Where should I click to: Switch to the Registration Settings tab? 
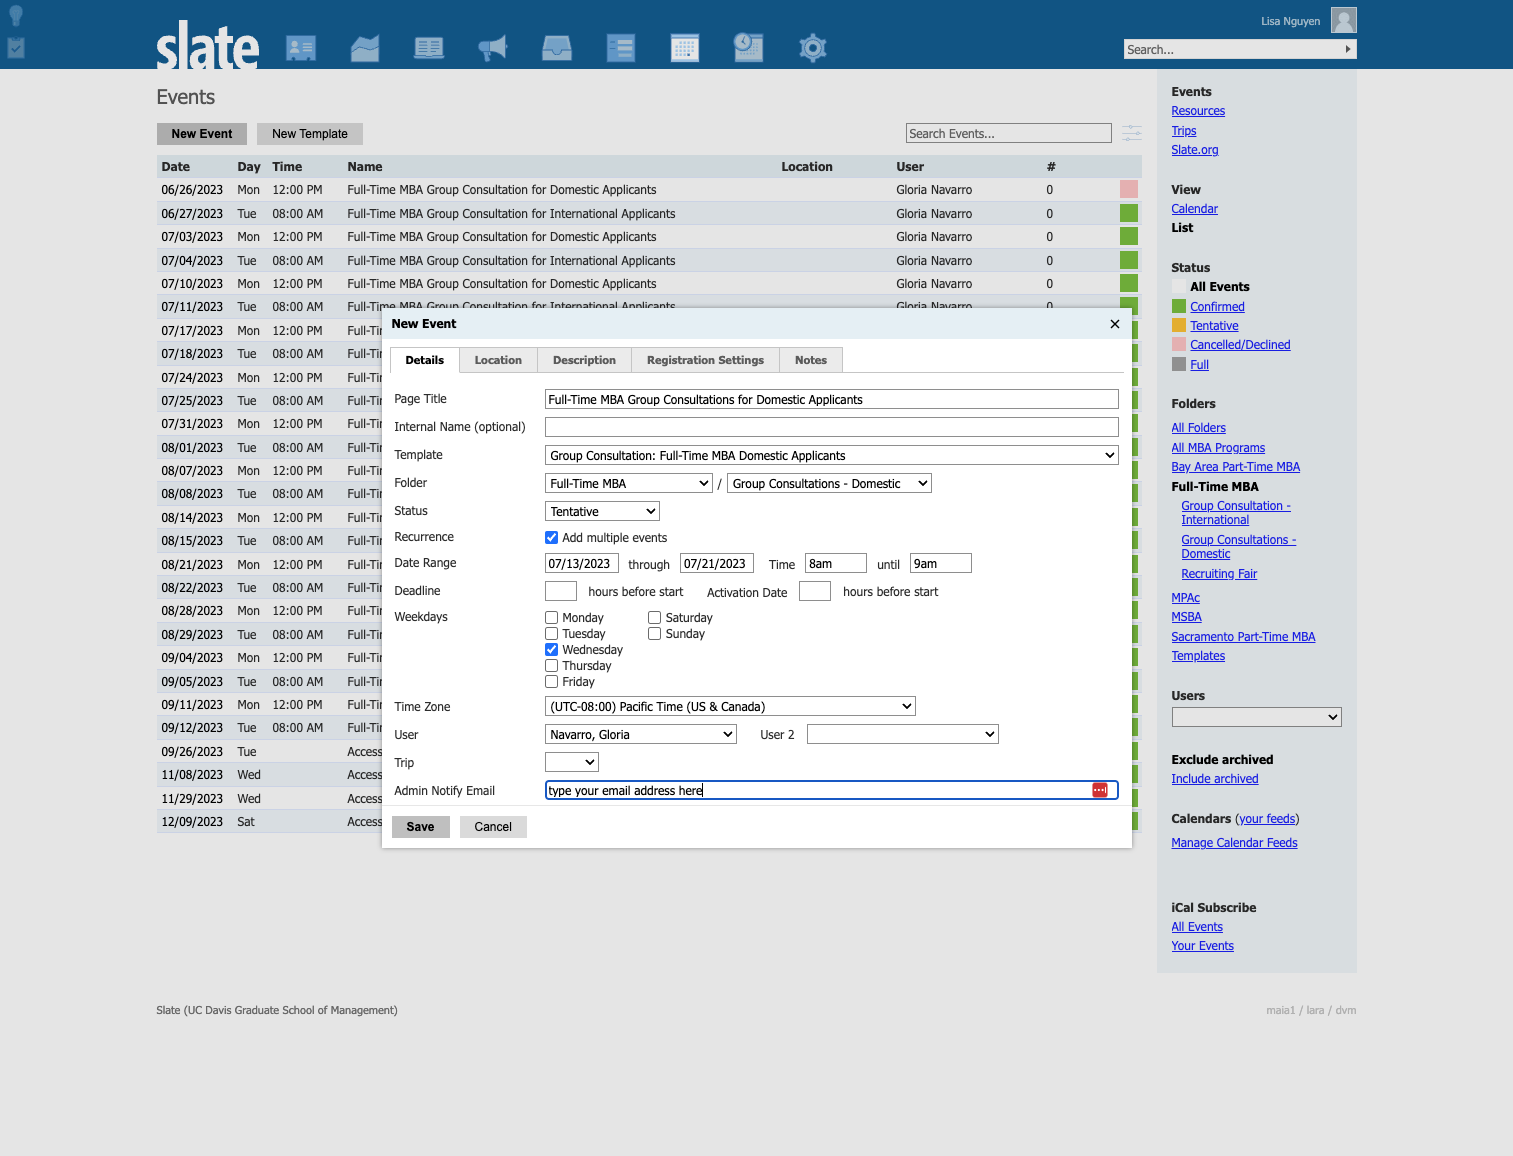[705, 360]
